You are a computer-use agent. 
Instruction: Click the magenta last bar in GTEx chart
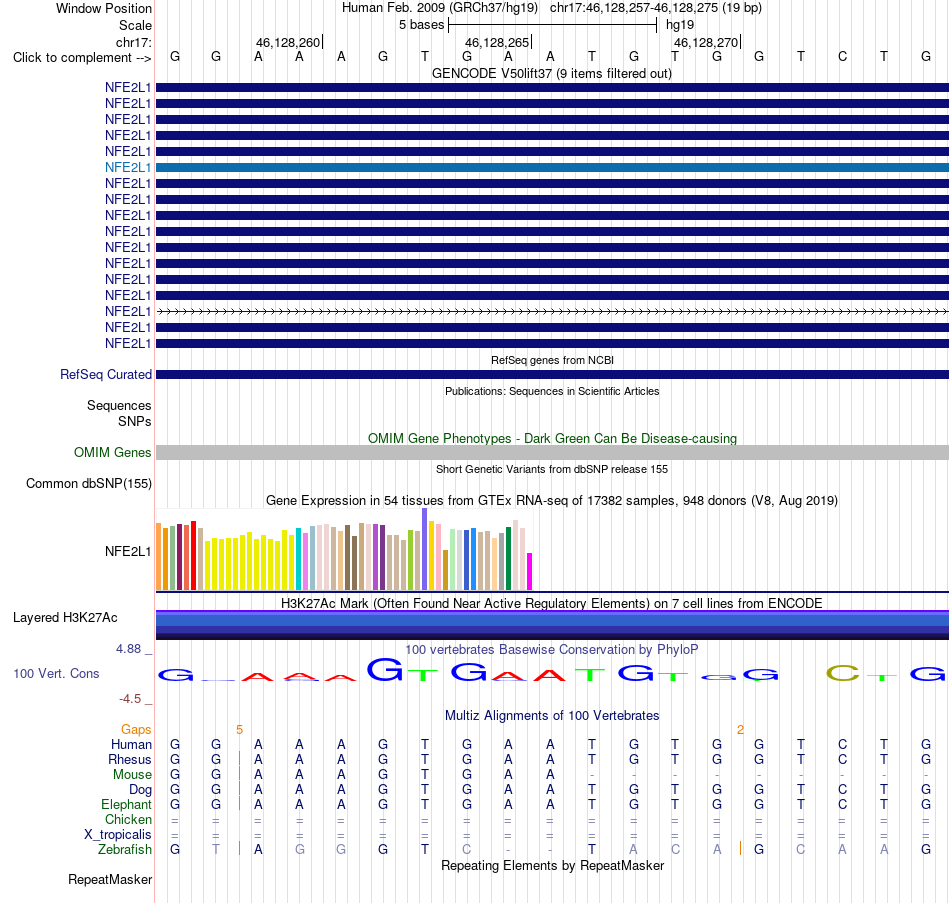[x=530, y=571]
